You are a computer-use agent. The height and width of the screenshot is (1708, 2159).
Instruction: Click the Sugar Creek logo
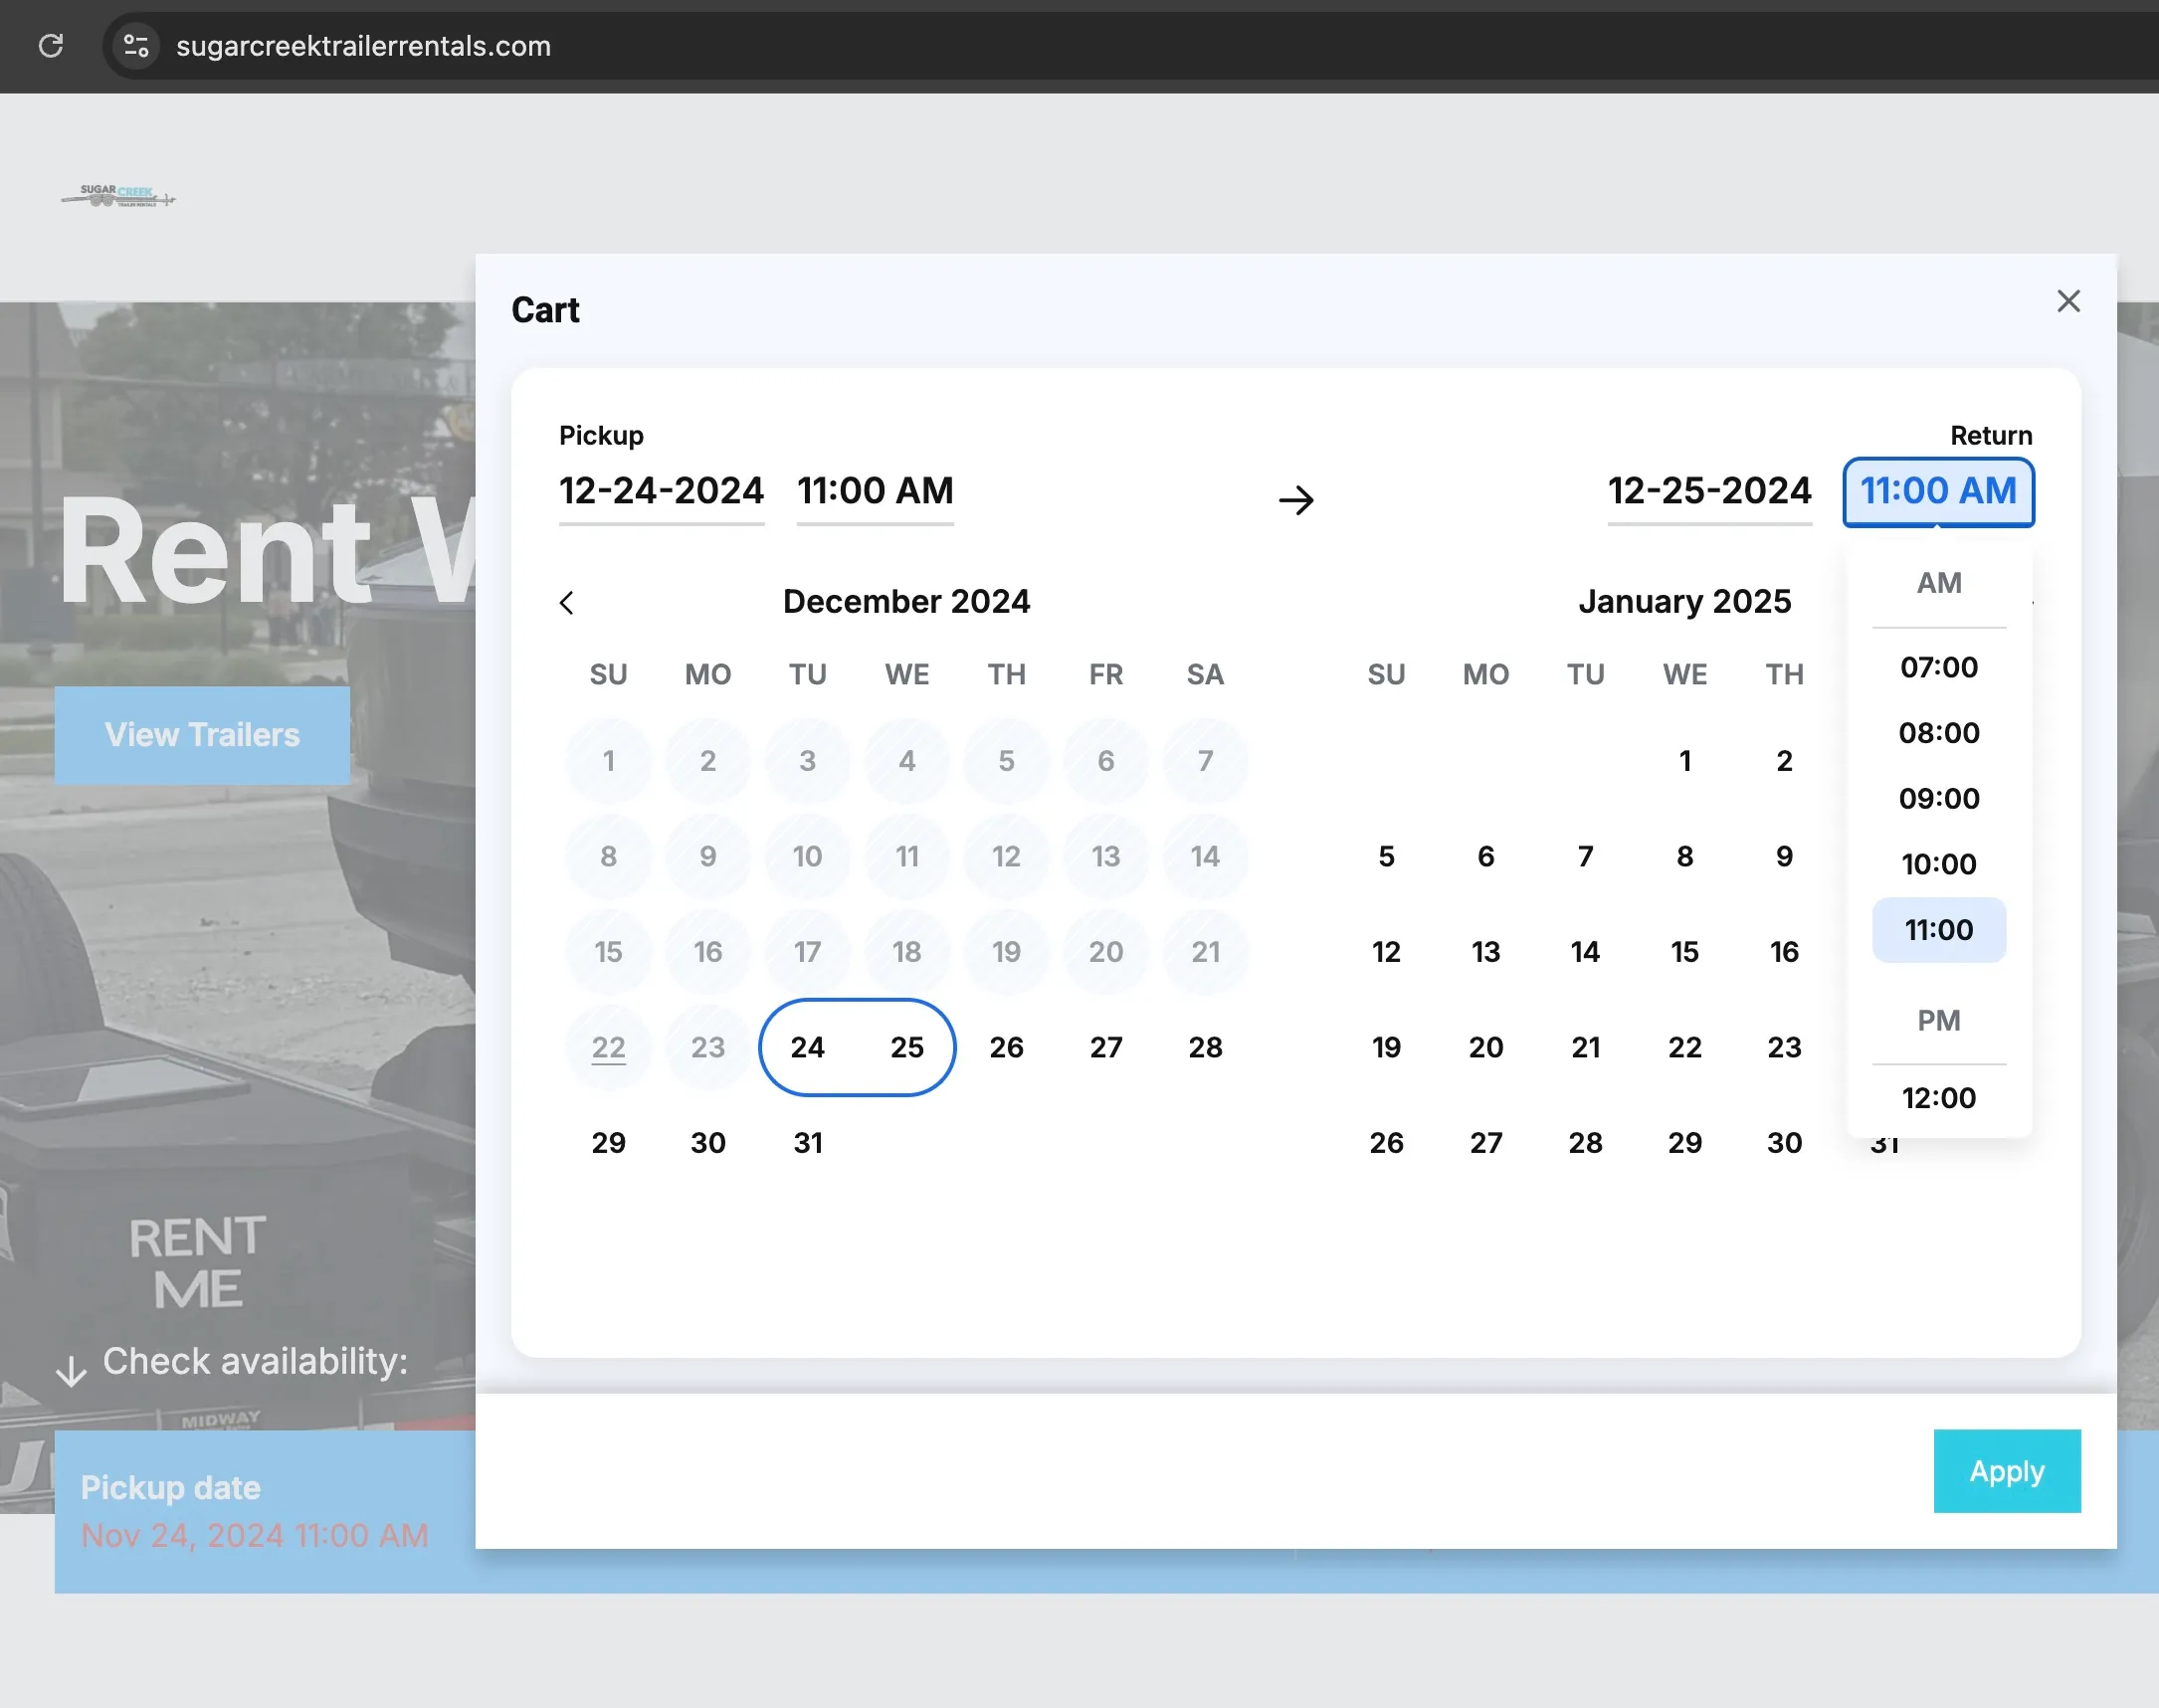pos(118,195)
